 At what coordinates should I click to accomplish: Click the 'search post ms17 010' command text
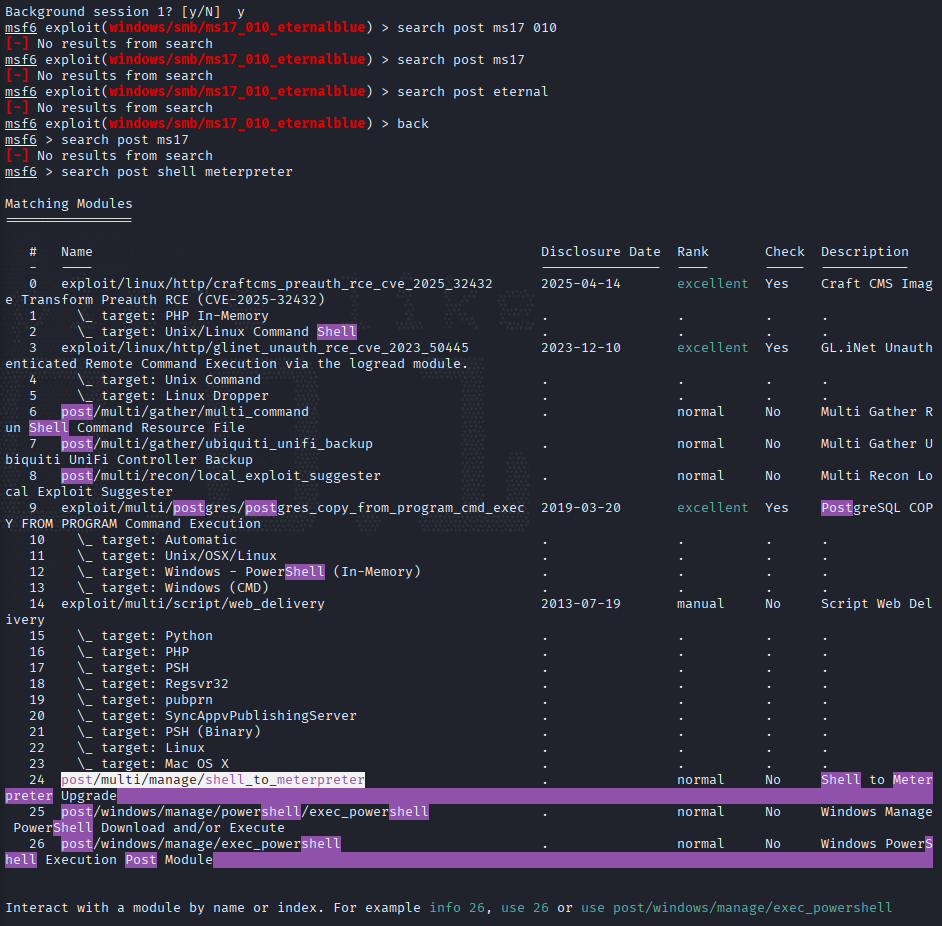tap(477, 28)
